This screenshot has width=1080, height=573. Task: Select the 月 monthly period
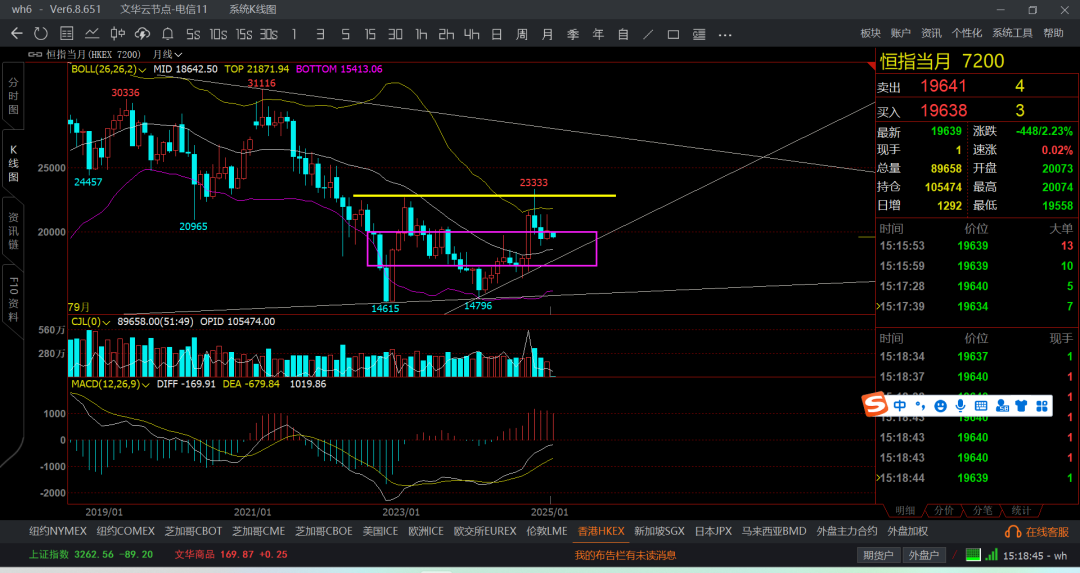pos(548,34)
